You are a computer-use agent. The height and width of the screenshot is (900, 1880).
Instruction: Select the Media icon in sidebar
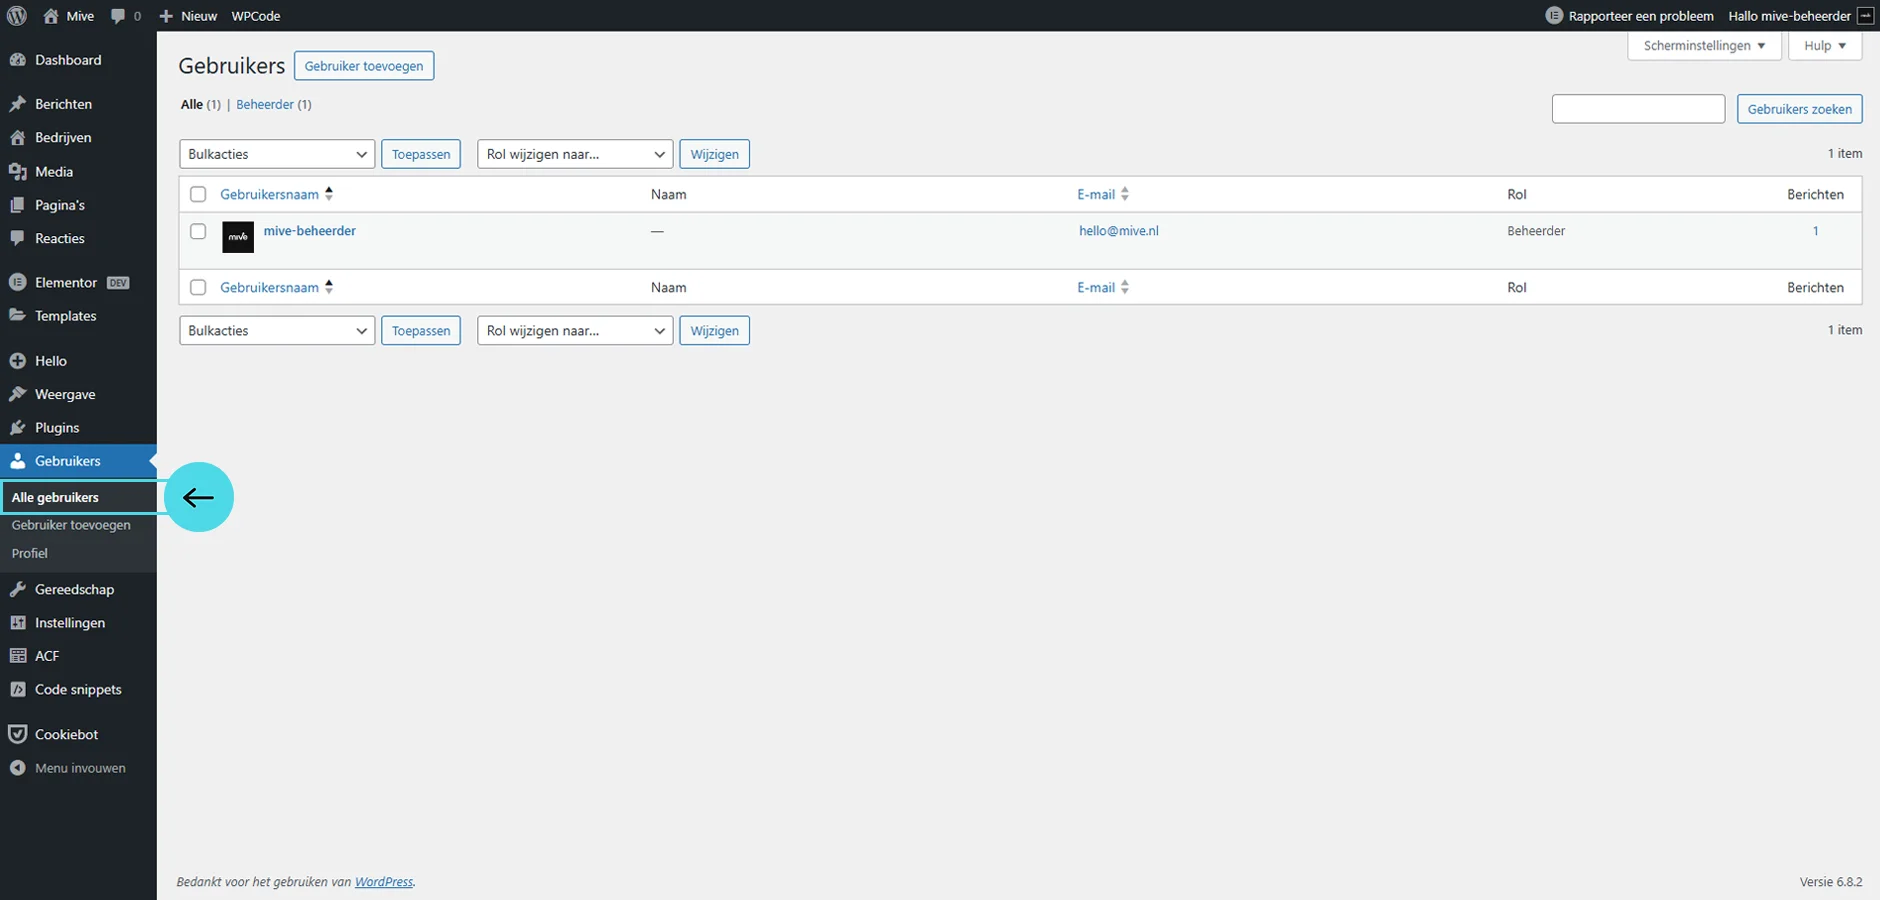pyautogui.click(x=17, y=172)
